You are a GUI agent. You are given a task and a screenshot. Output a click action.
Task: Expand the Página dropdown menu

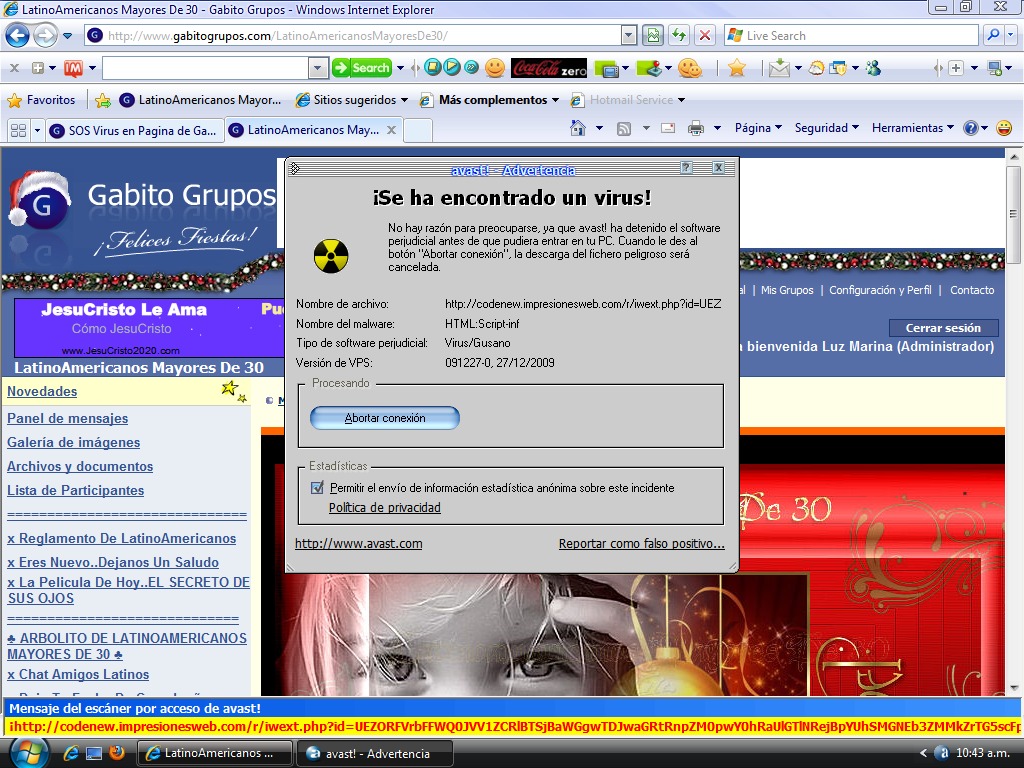759,128
